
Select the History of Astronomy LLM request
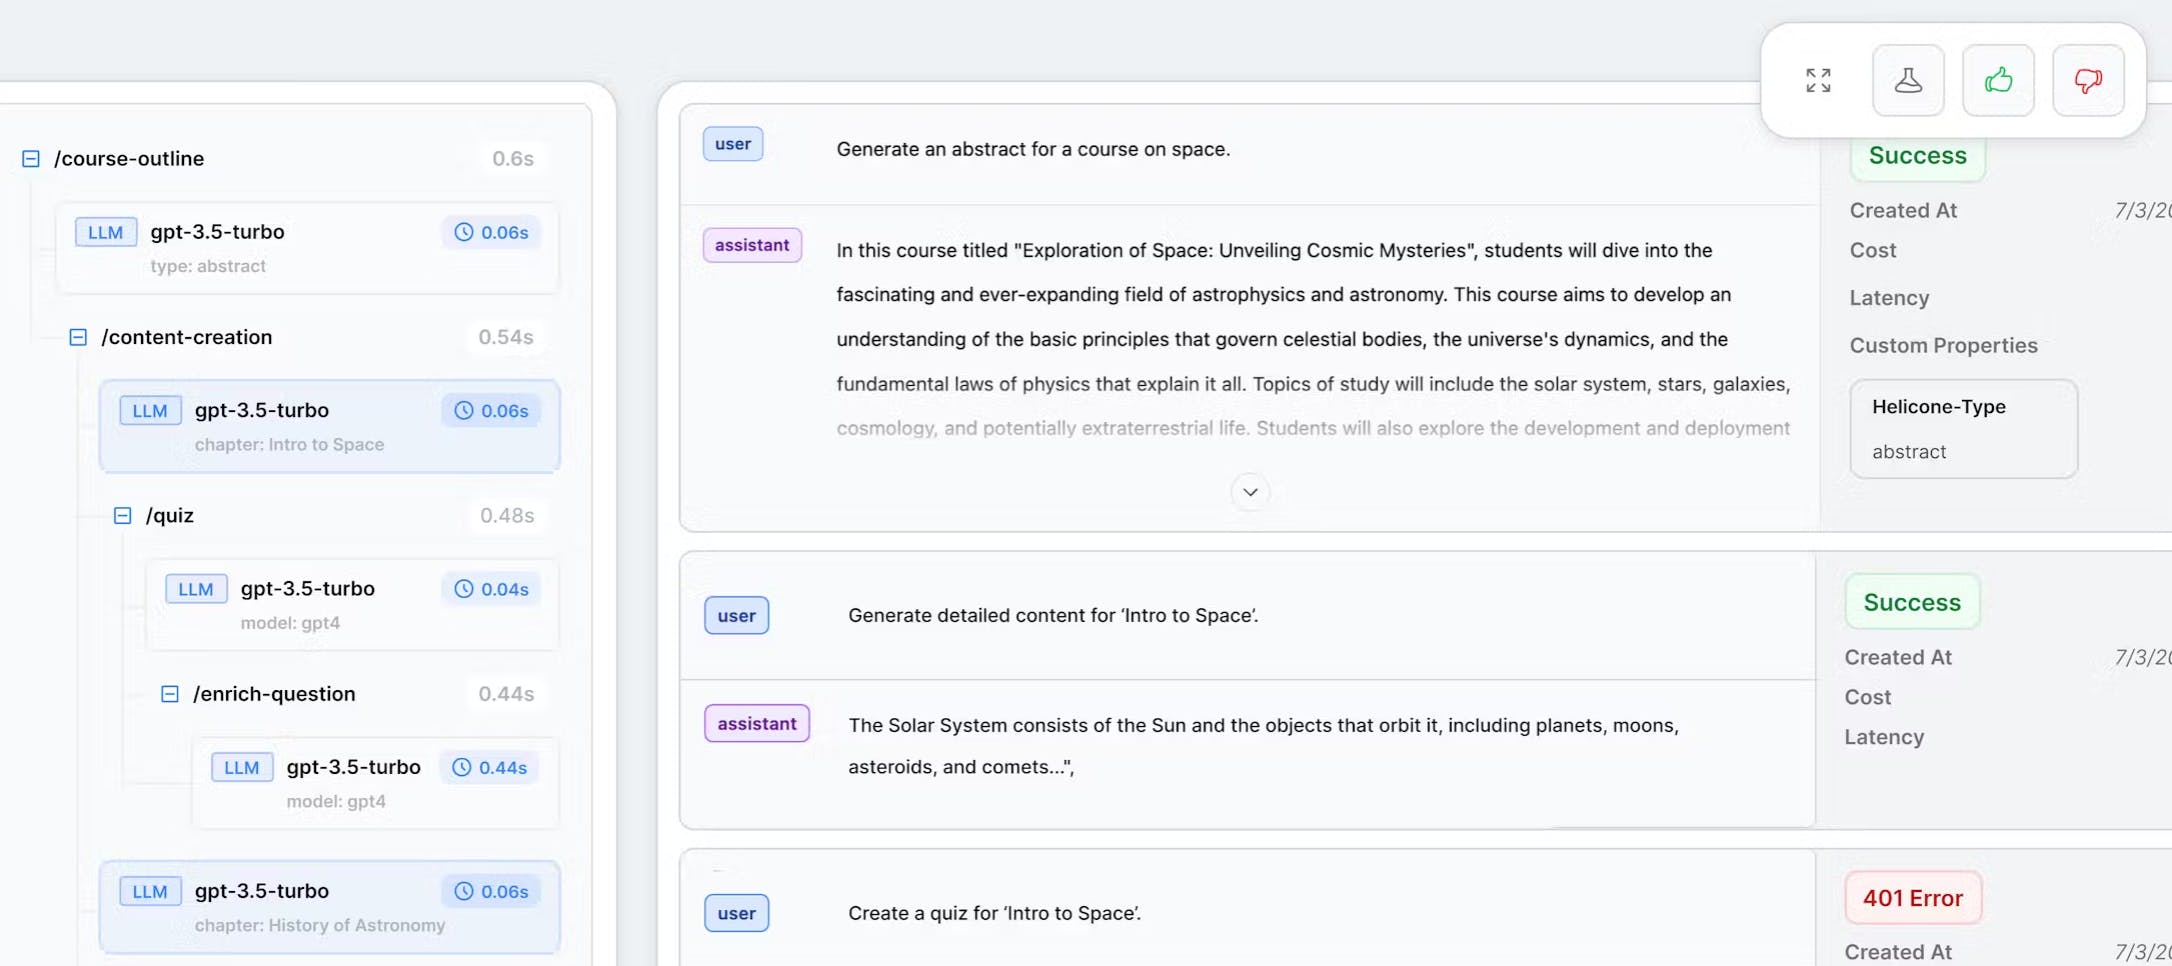[x=329, y=906]
